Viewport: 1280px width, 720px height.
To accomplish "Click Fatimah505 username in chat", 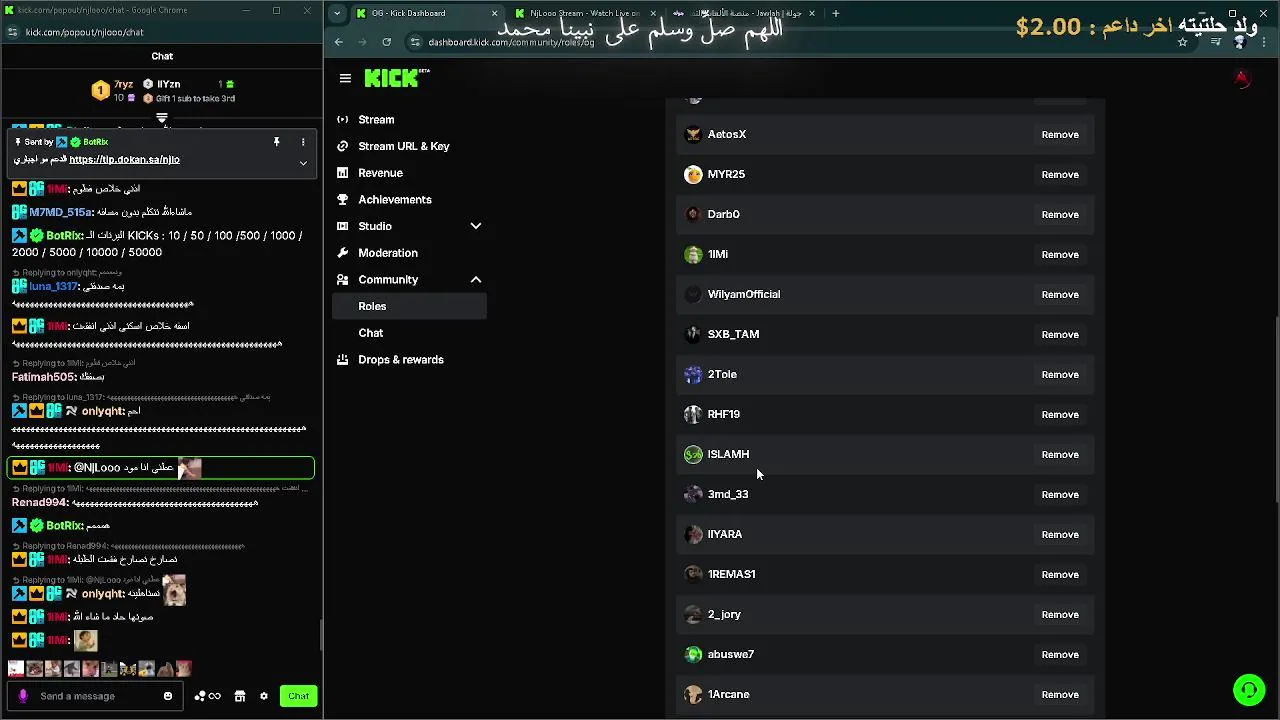I will point(43,377).
